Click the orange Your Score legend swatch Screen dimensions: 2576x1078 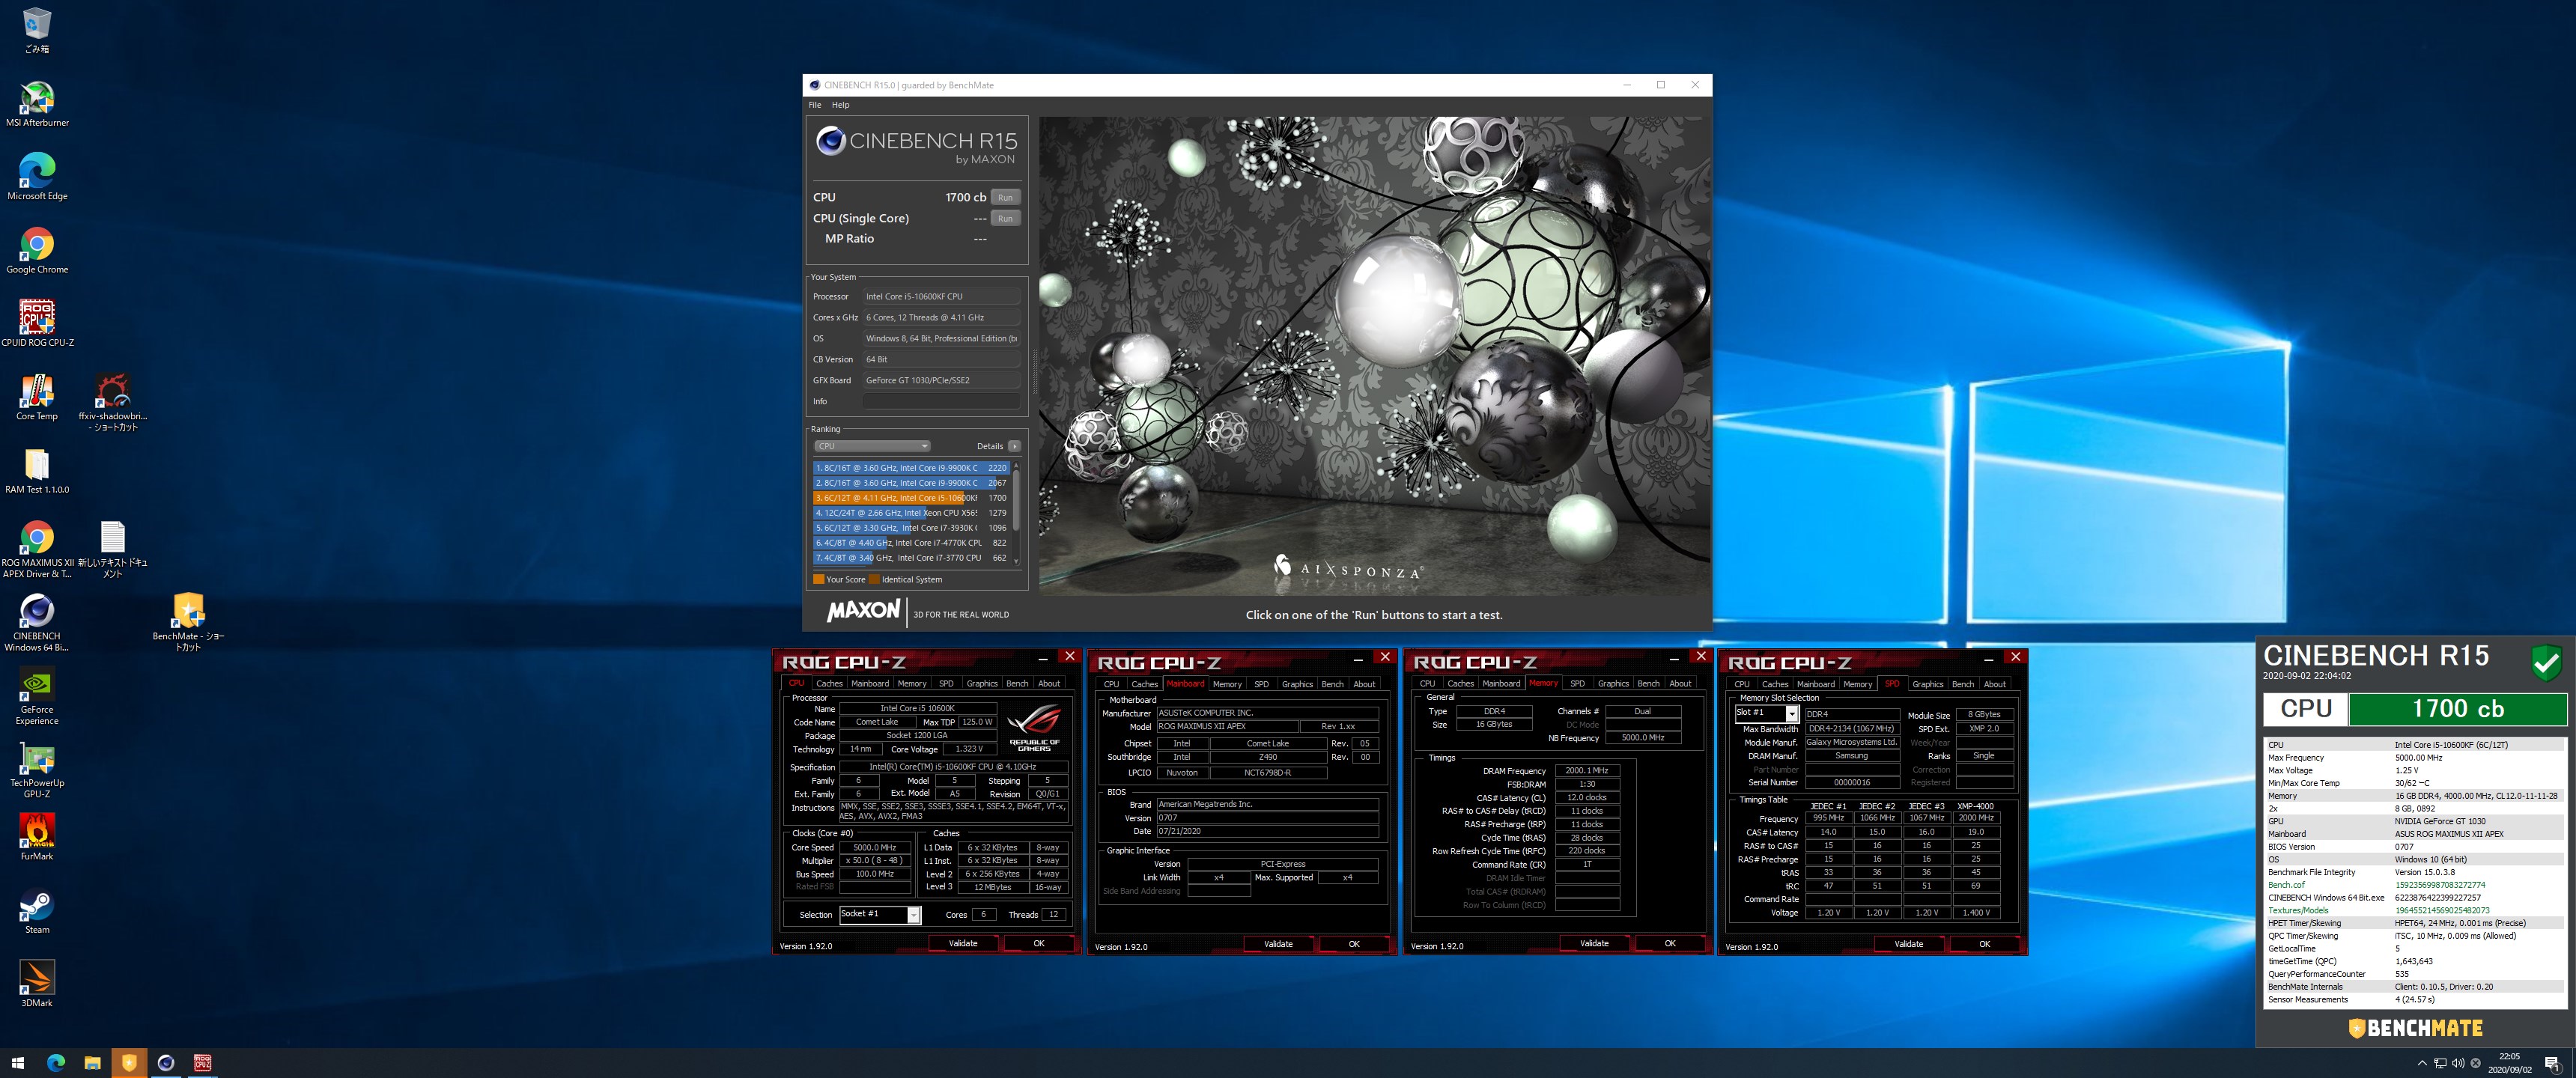pyautogui.click(x=819, y=579)
